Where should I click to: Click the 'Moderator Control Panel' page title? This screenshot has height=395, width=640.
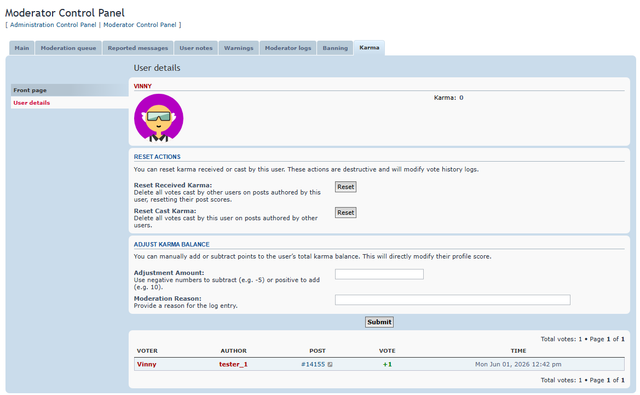click(x=65, y=13)
